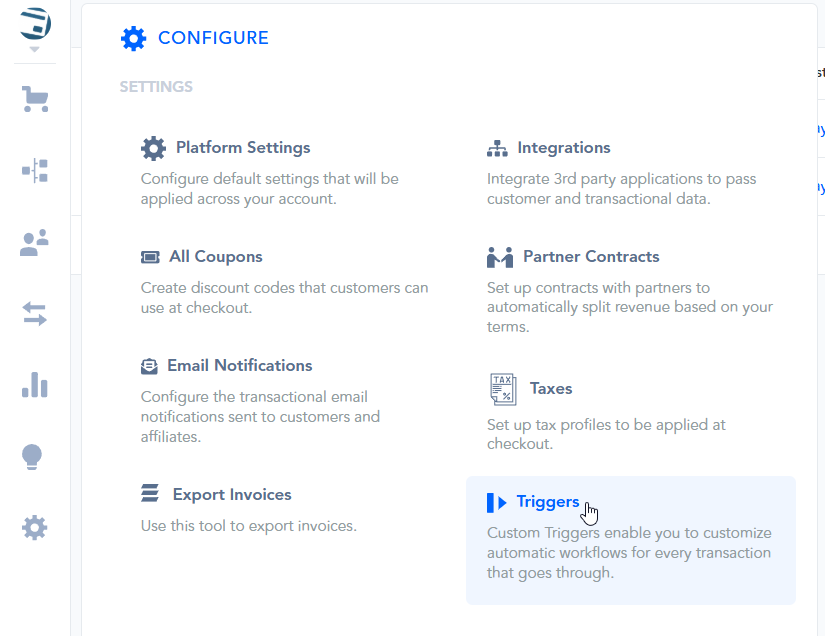
Task: Open the Taxes settings
Action: click(x=550, y=389)
